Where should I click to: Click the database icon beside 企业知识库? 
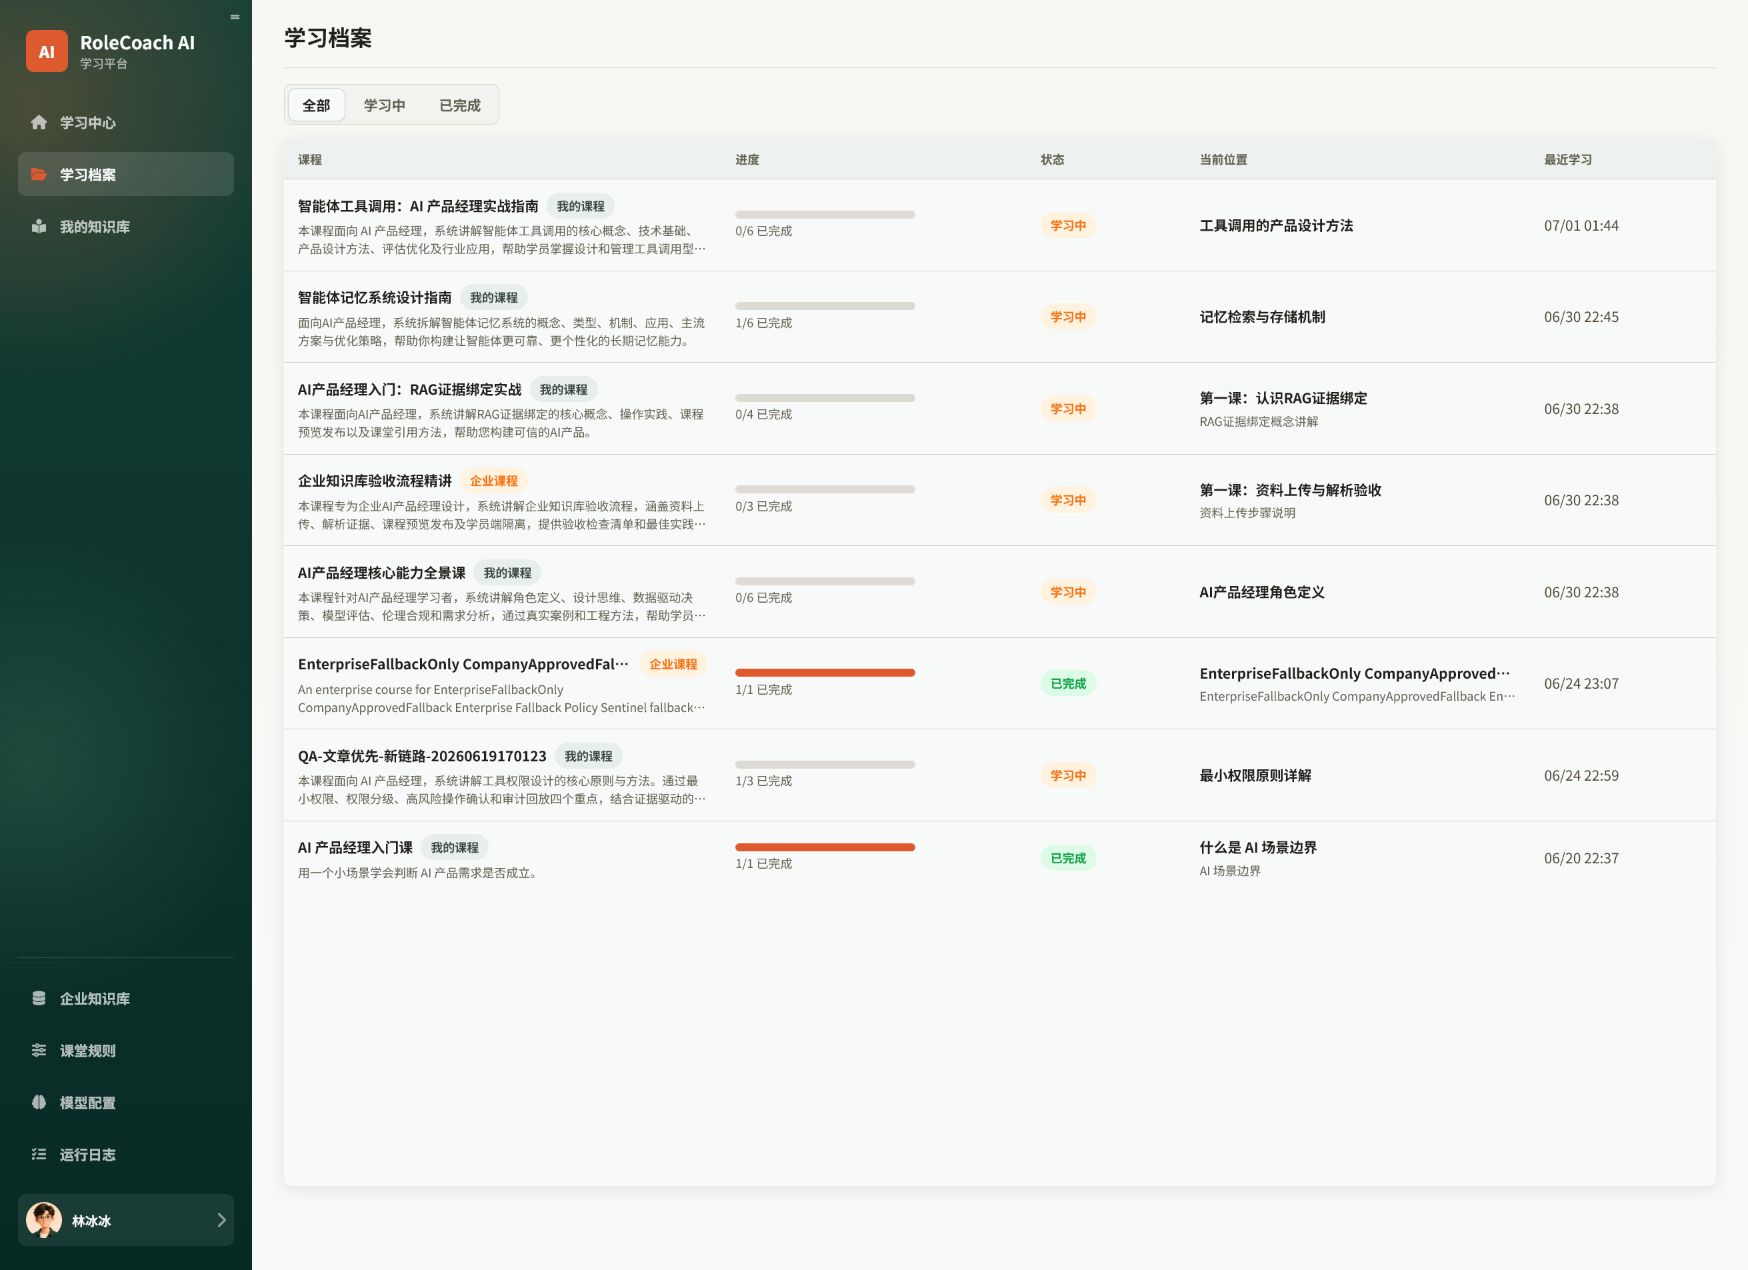coord(39,998)
